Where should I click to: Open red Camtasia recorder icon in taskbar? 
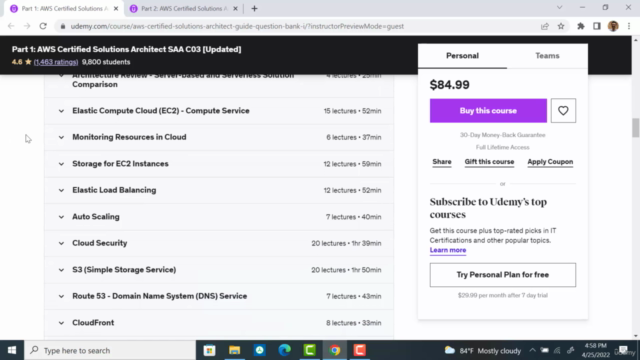click(x=360, y=350)
